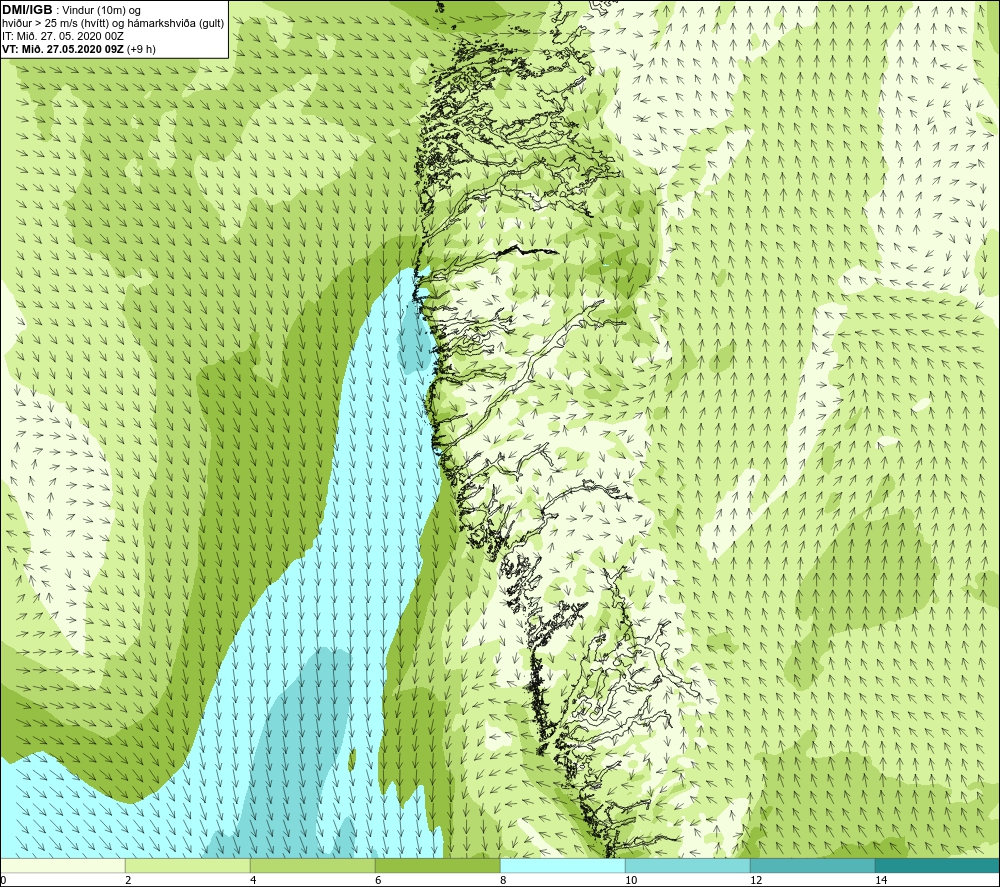
Task: Click the 'VT: Mið. 27.05.2020 09Z' valid time
Action: tap(63, 49)
